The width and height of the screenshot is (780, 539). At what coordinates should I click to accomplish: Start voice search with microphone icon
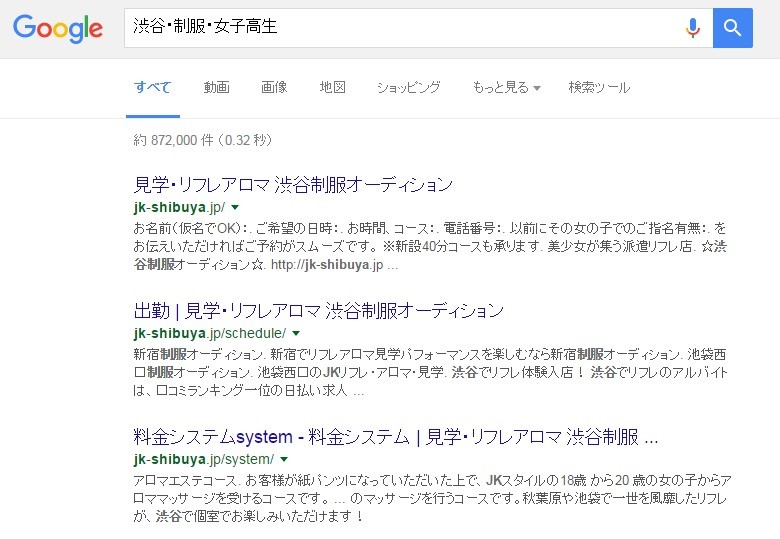click(692, 28)
